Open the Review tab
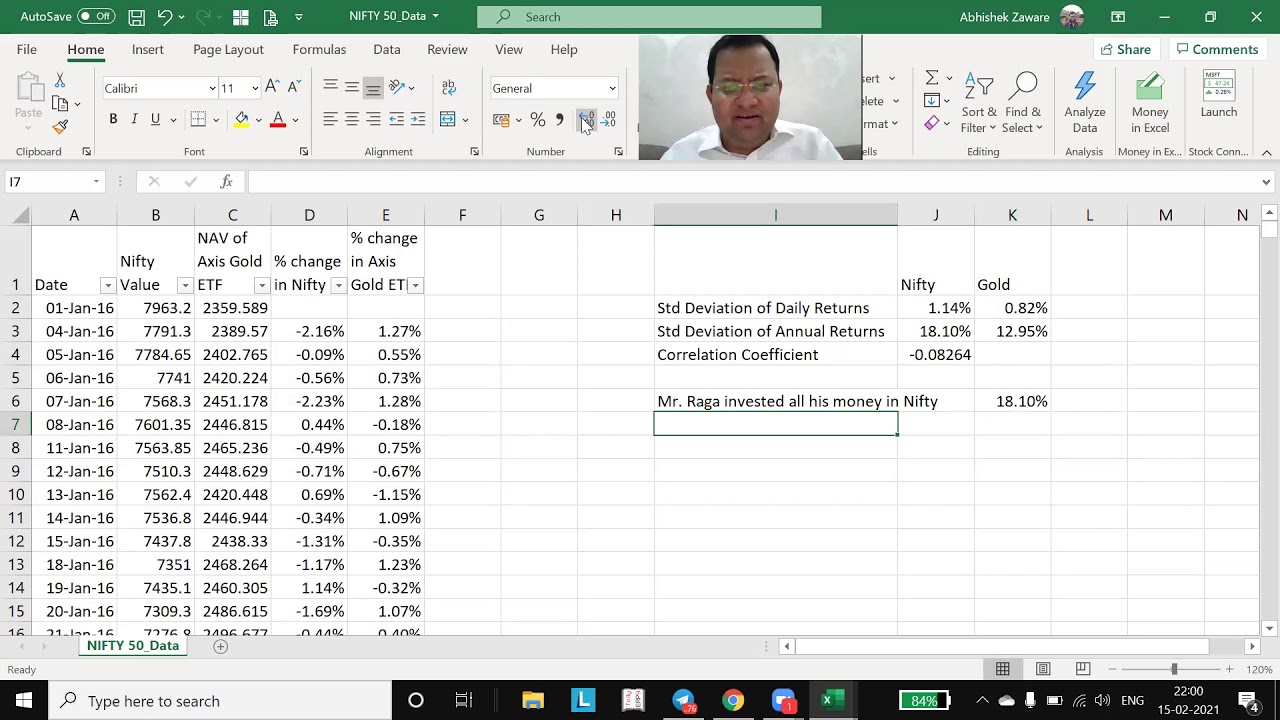The width and height of the screenshot is (1280, 720). [x=447, y=49]
